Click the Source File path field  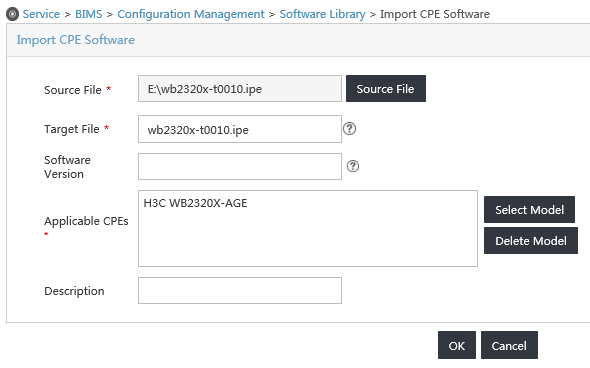pos(240,89)
